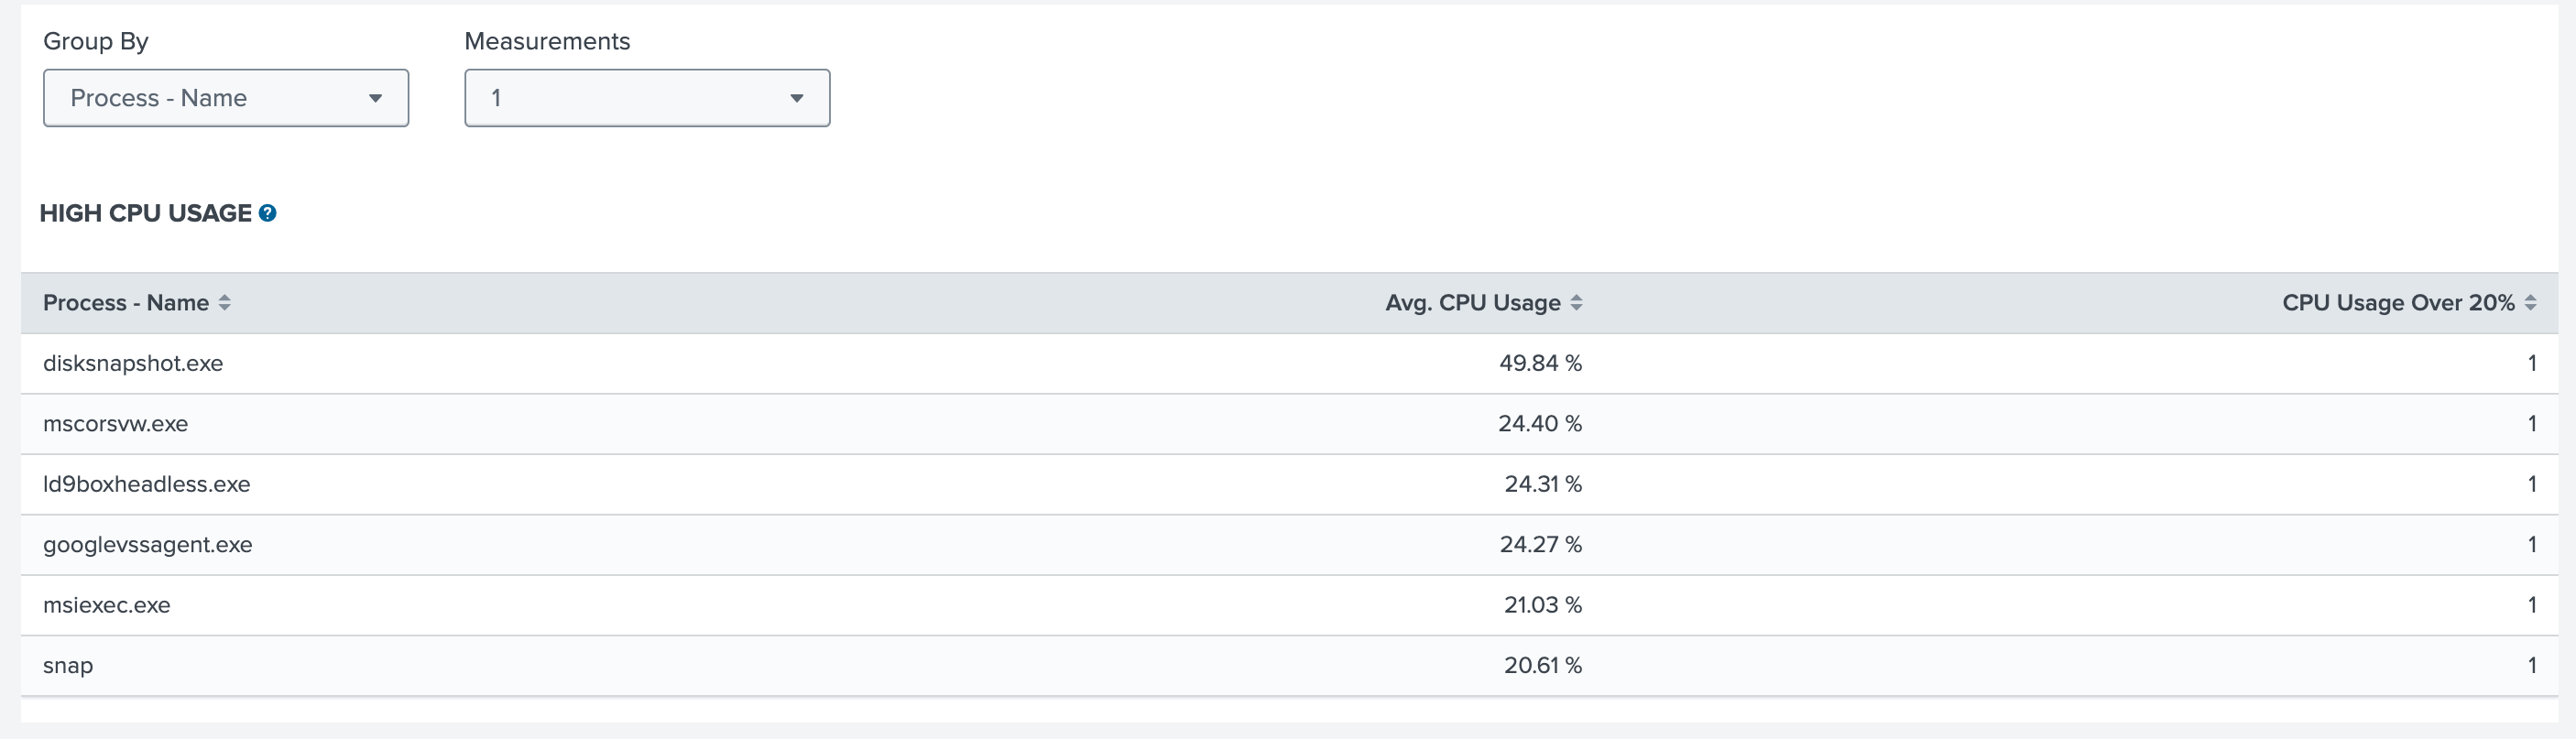Screen dimensions: 2576x739
Task: Click the 20.61 % value for snap
Action: point(1542,666)
